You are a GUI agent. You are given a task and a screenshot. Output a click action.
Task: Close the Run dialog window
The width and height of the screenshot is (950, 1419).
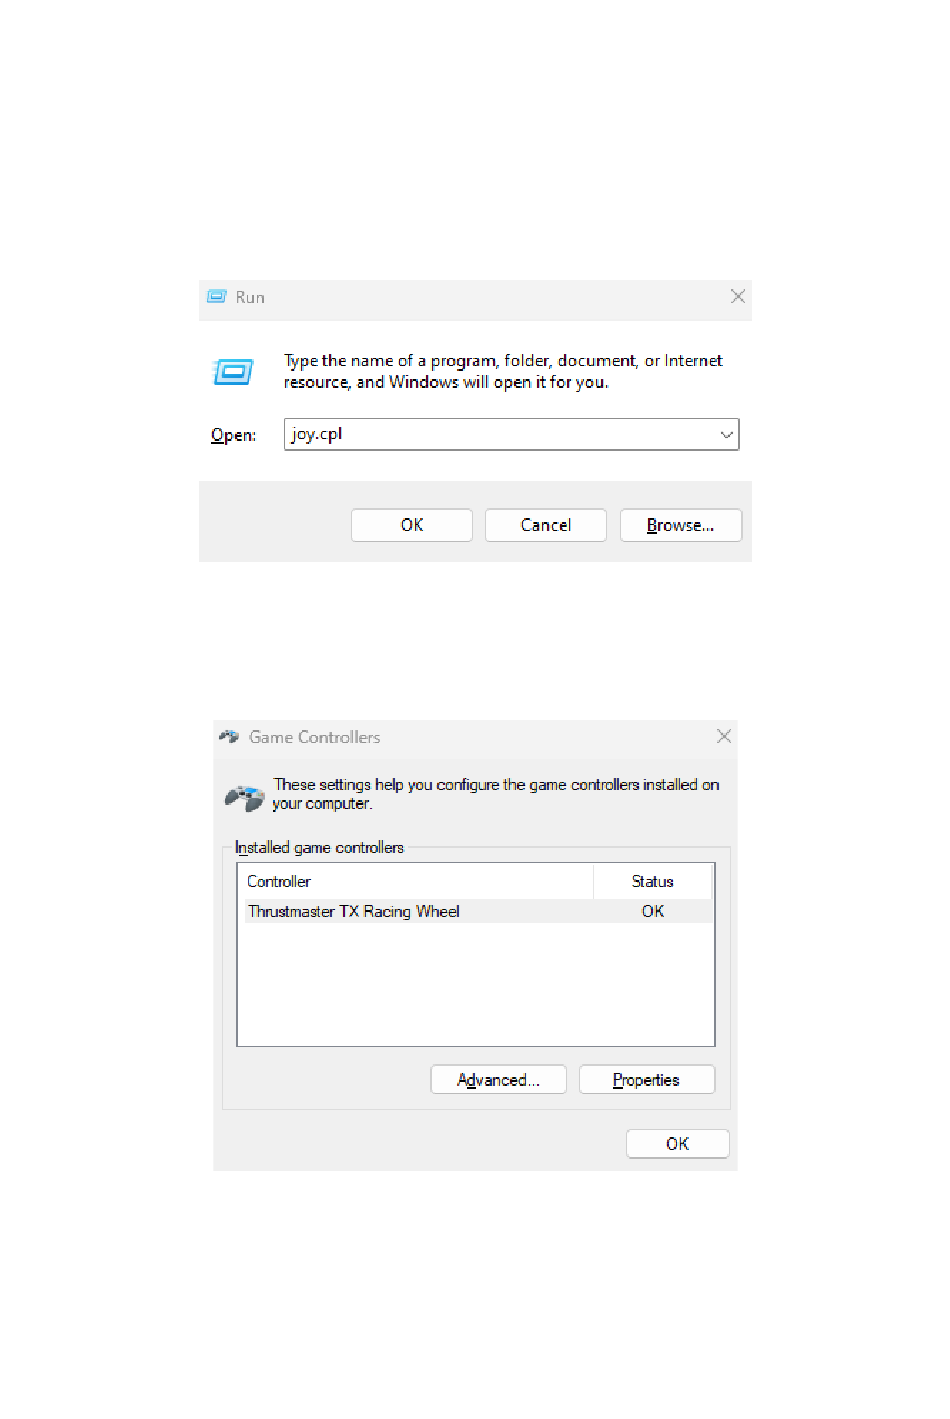pos(738,296)
